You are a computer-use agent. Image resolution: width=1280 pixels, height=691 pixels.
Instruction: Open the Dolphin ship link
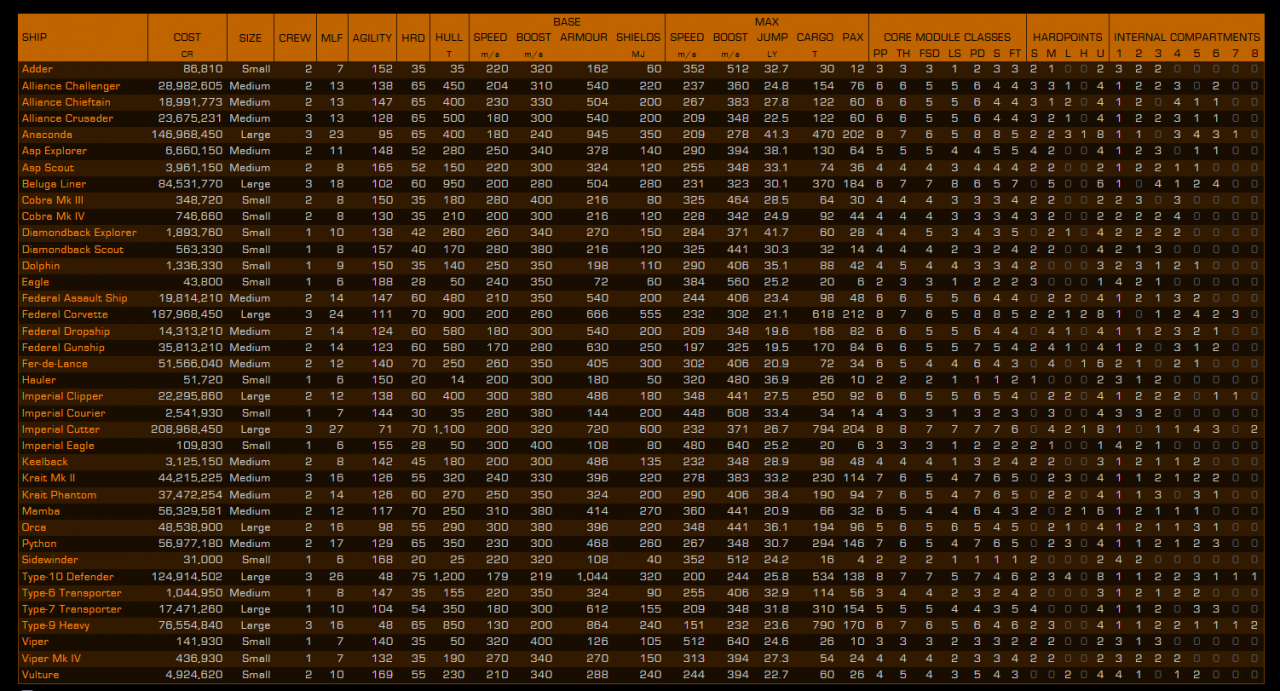41,266
